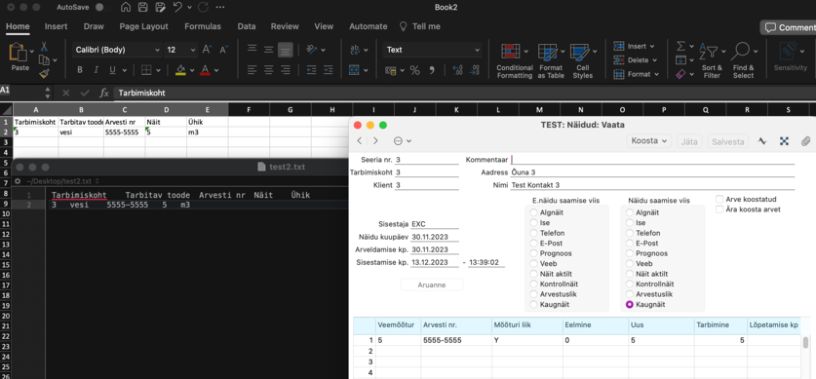The width and height of the screenshot is (816, 379).
Task: Check the Arve koostatud checkbox
Action: tap(719, 199)
